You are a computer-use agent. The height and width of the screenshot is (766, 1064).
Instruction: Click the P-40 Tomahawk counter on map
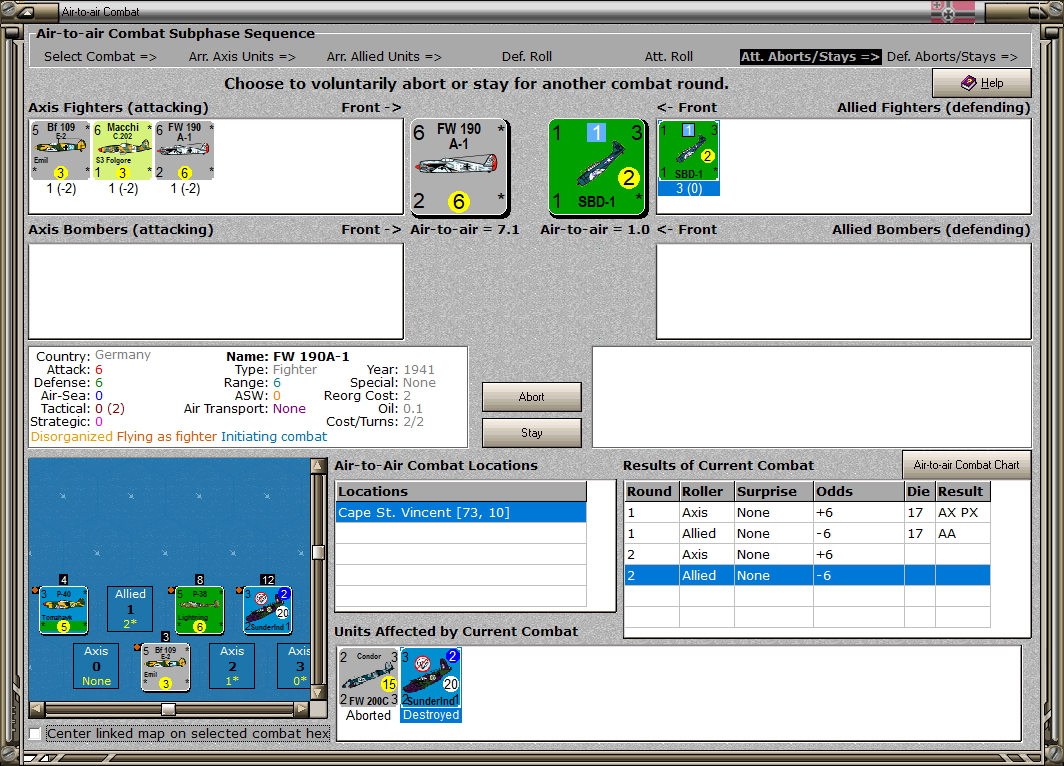click(x=63, y=610)
